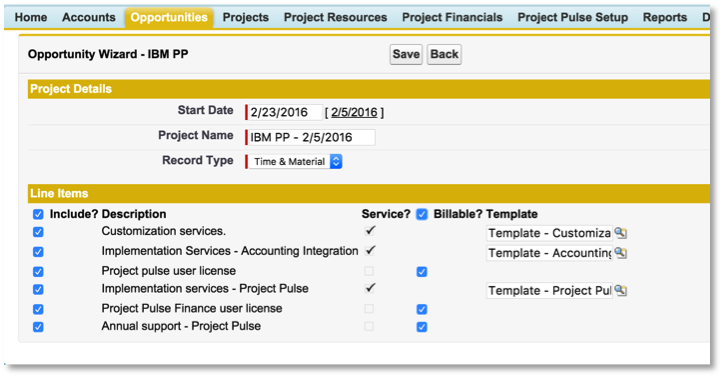Click the 'Customization services.' description text
The height and width of the screenshot is (378, 724).
164,231
